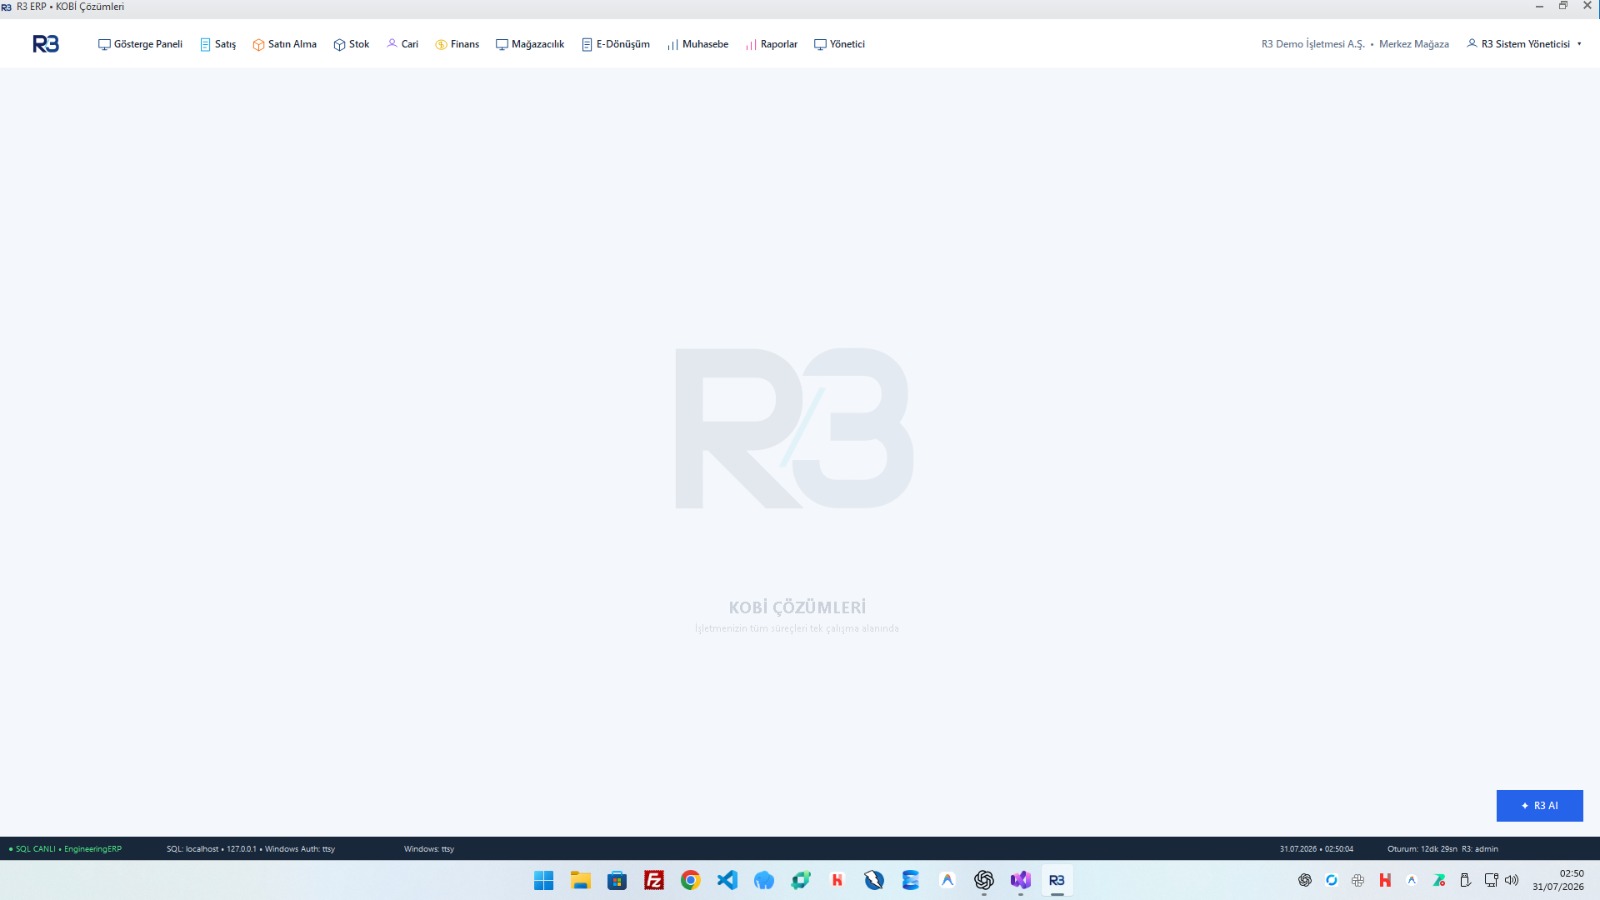Click the Merkez Mağaza branch label
The width and height of the screenshot is (1600, 900).
click(x=1414, y=44)
